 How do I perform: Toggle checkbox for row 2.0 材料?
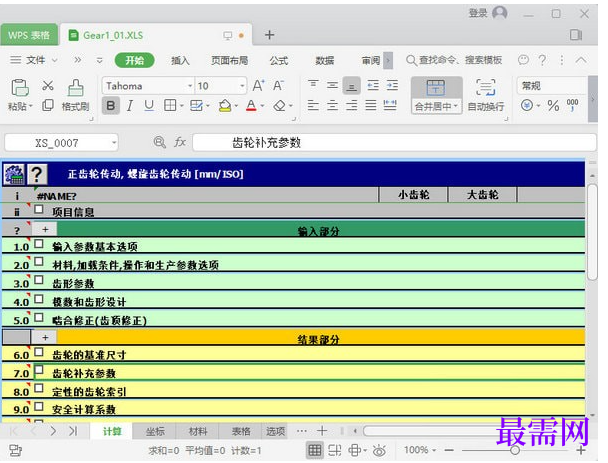[38, 261]
